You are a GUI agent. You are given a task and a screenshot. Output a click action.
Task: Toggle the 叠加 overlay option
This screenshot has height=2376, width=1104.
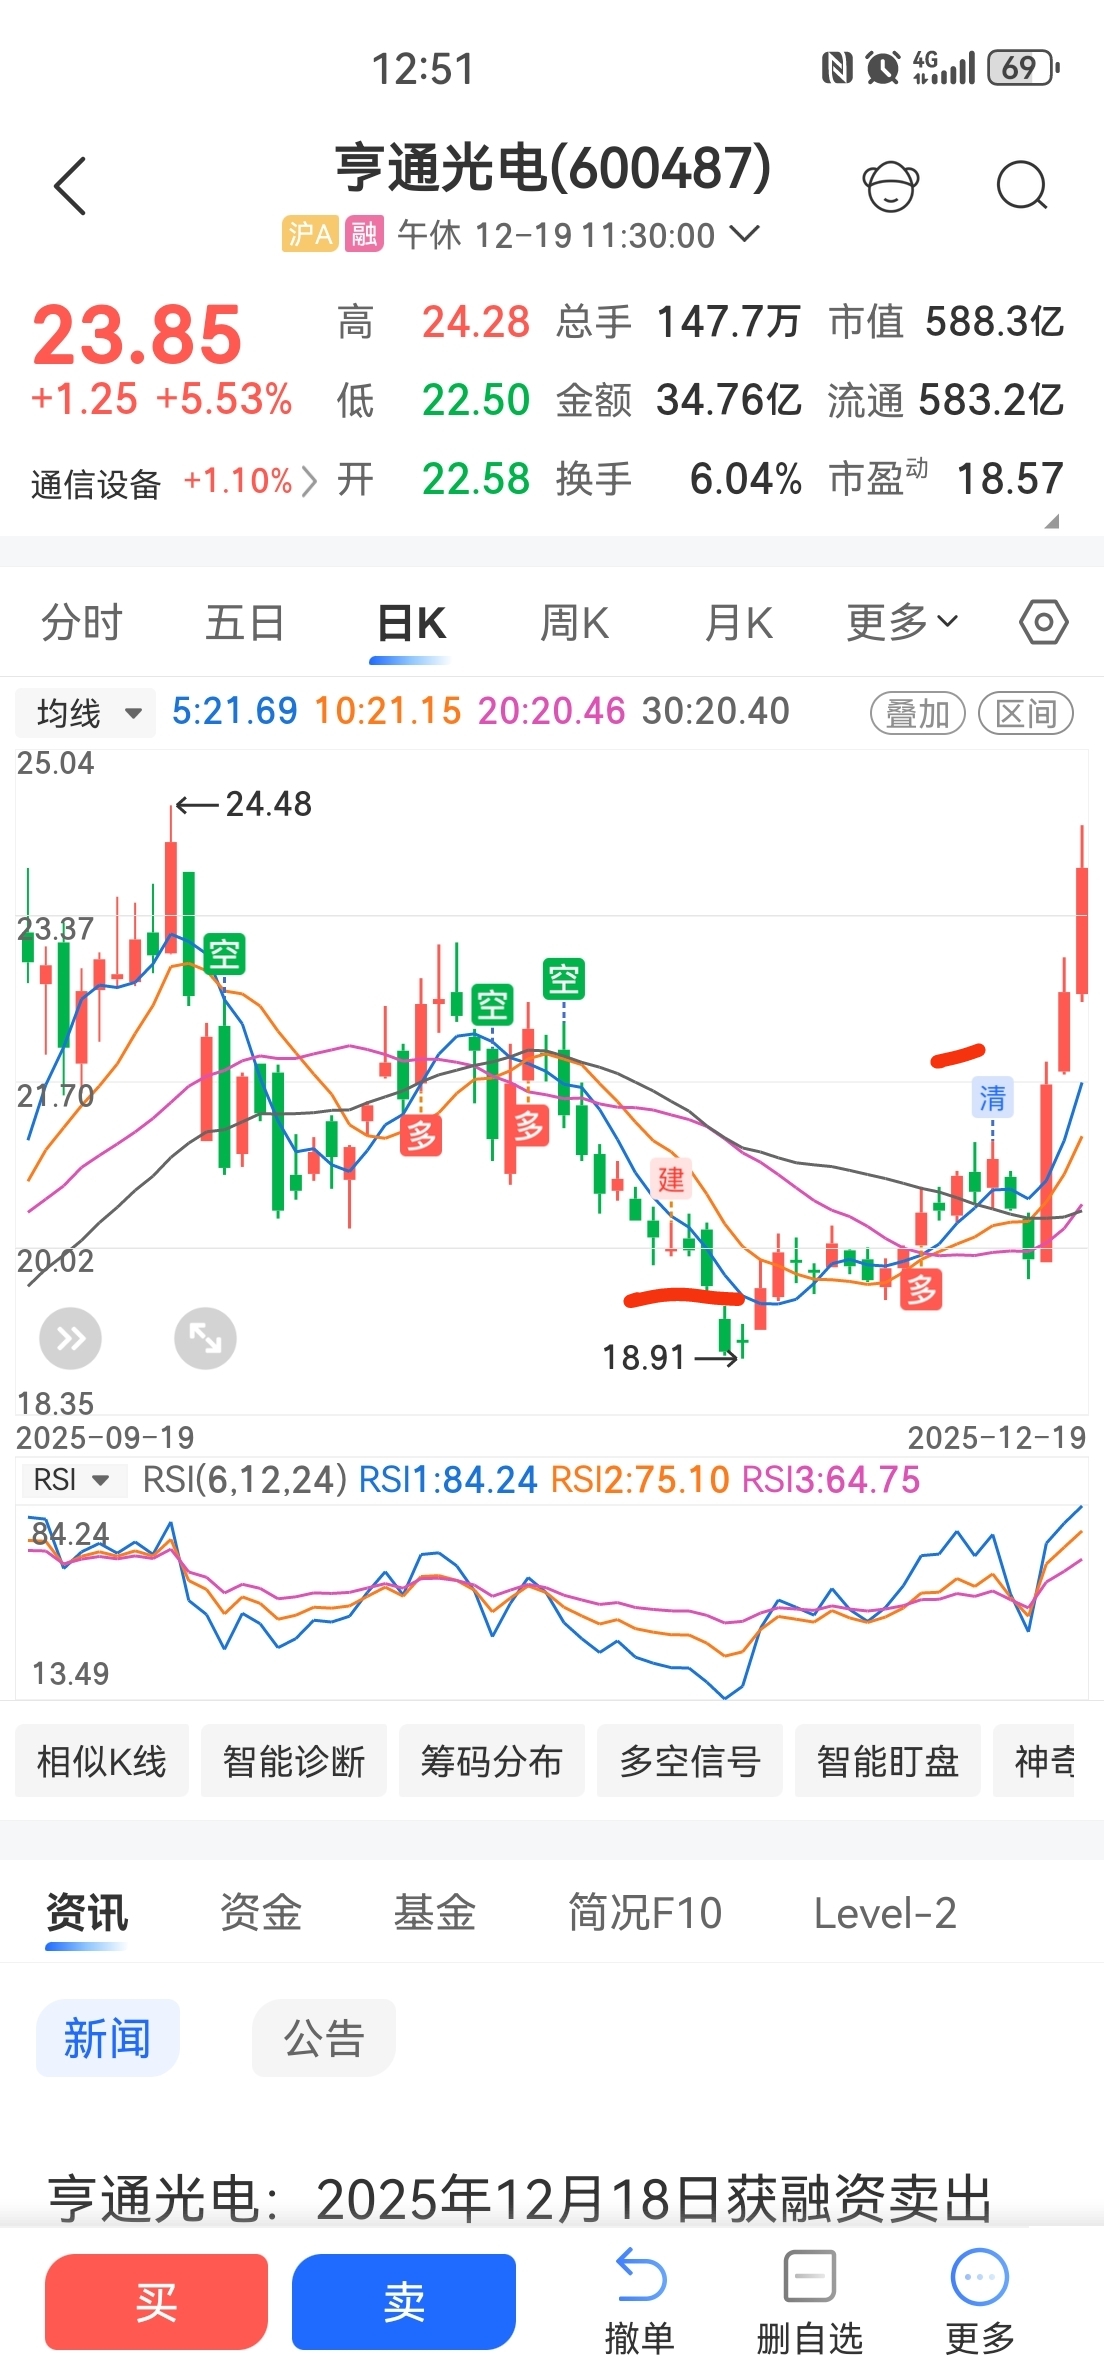click(x=917, y=713)
